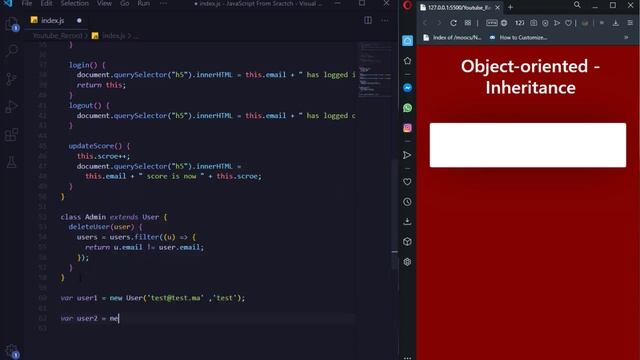Click the Opera tab search magnifier
The width and height of the screenshot is (640, 360).
(577, 5)
